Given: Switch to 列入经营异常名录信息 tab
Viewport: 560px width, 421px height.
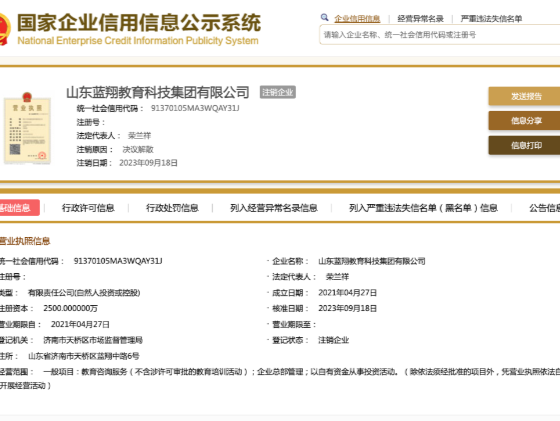Looking at the screenshot, I should [274, 208].
